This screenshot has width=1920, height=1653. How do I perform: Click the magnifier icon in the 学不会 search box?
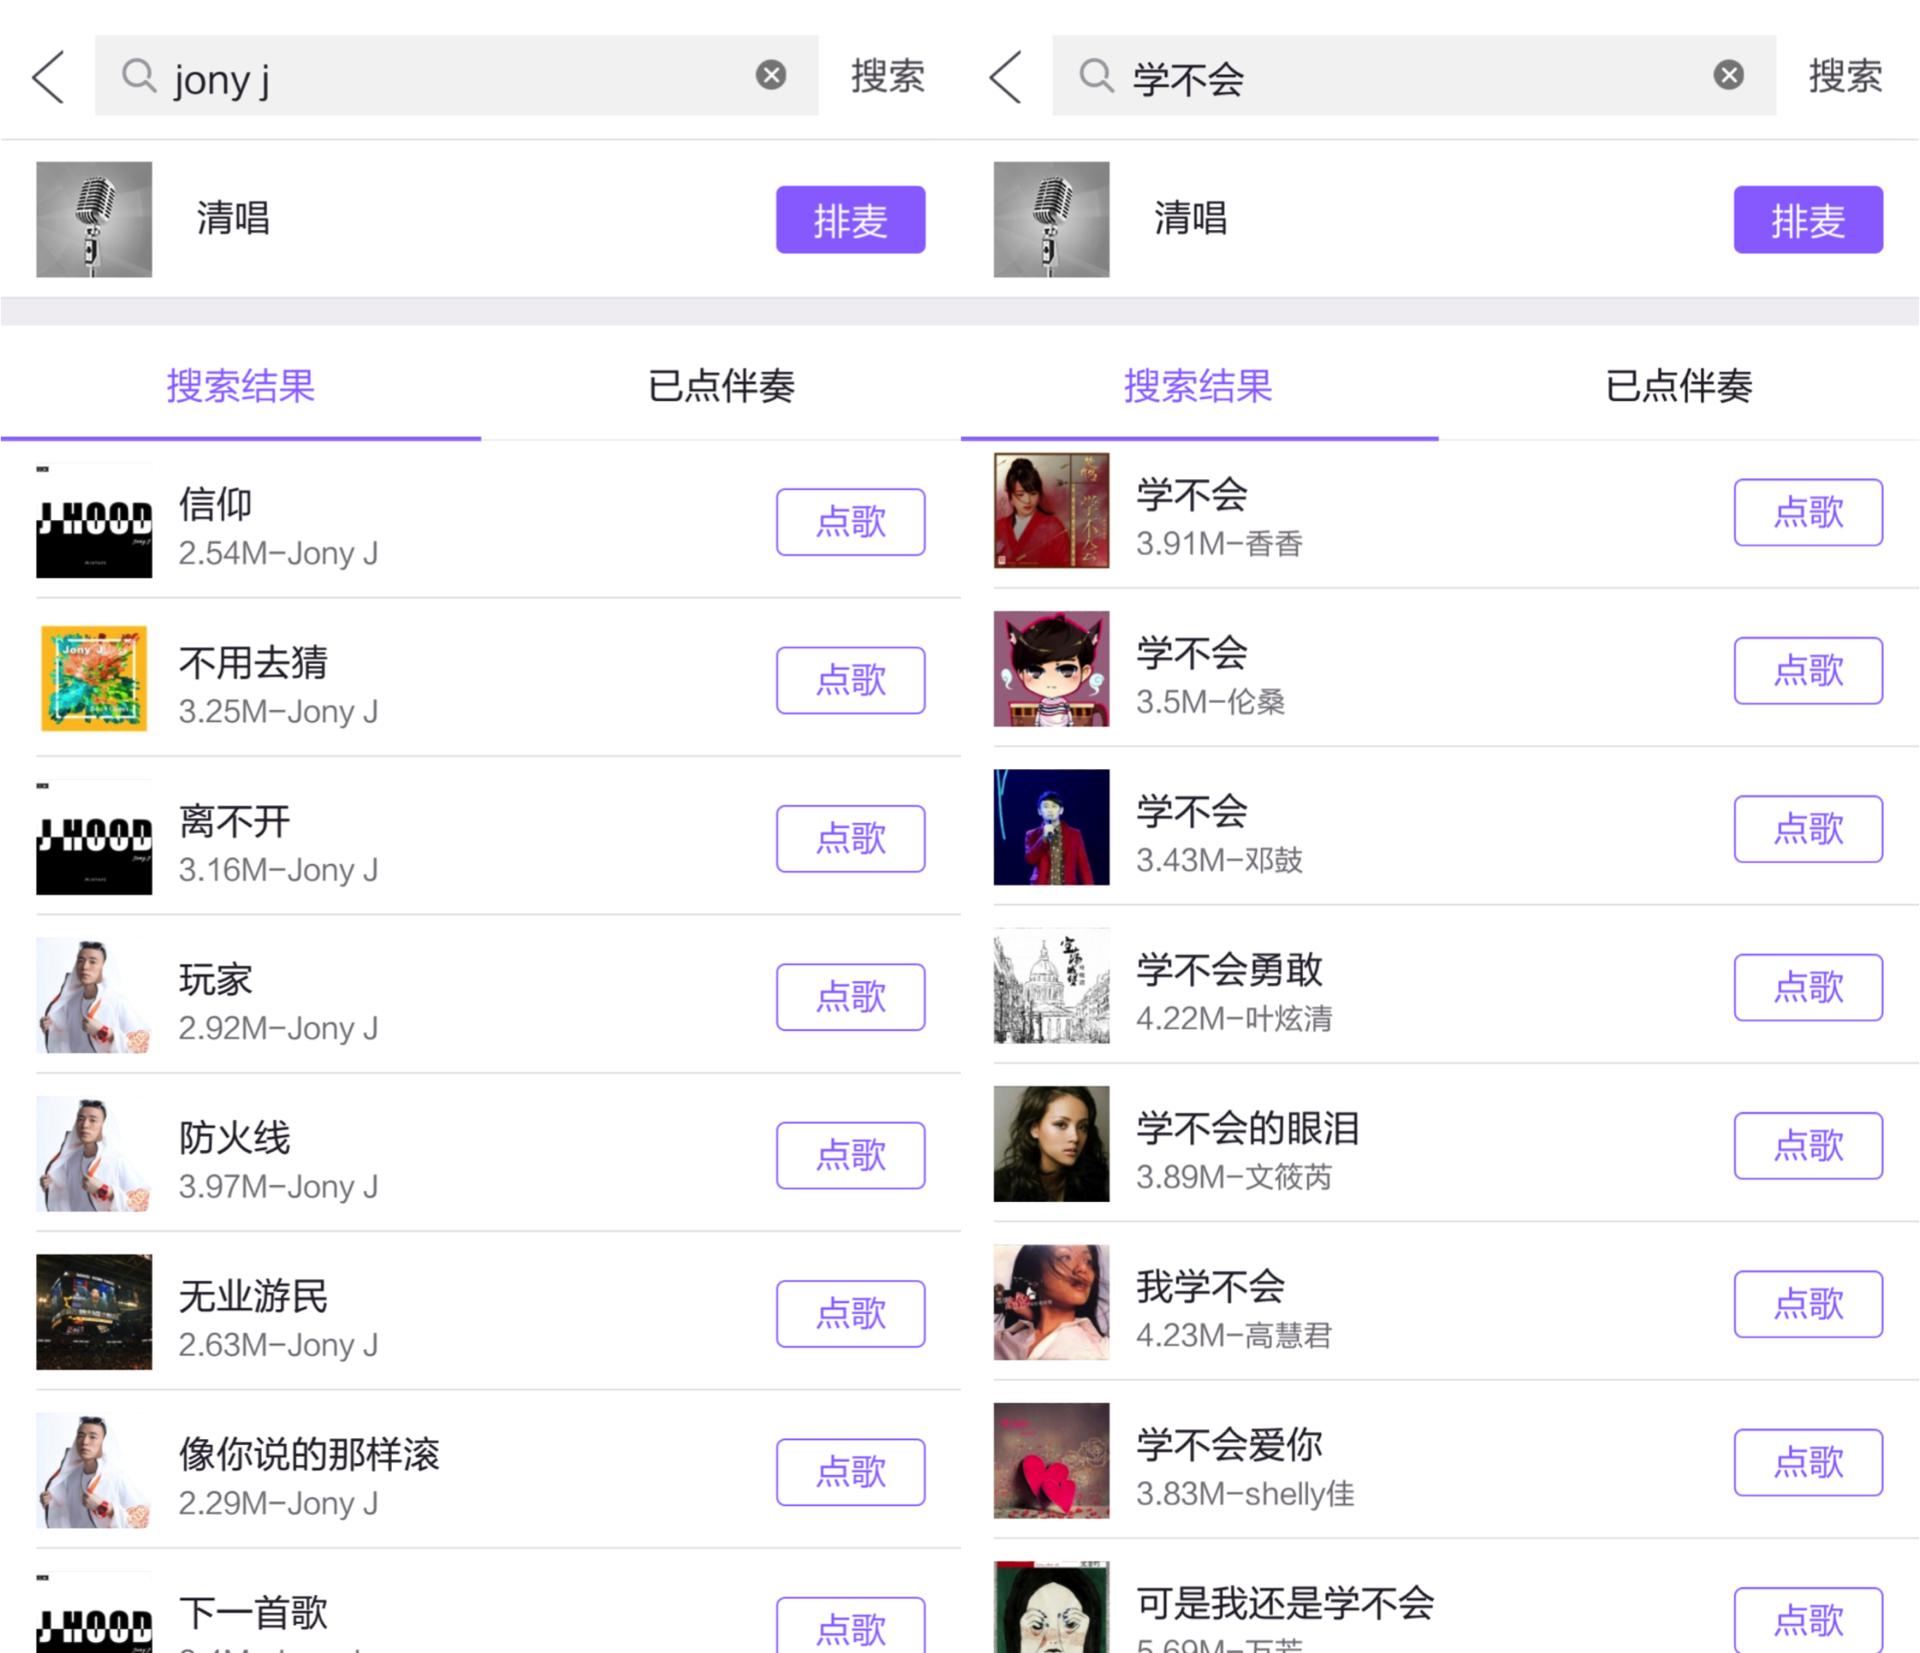(1096, 76)
